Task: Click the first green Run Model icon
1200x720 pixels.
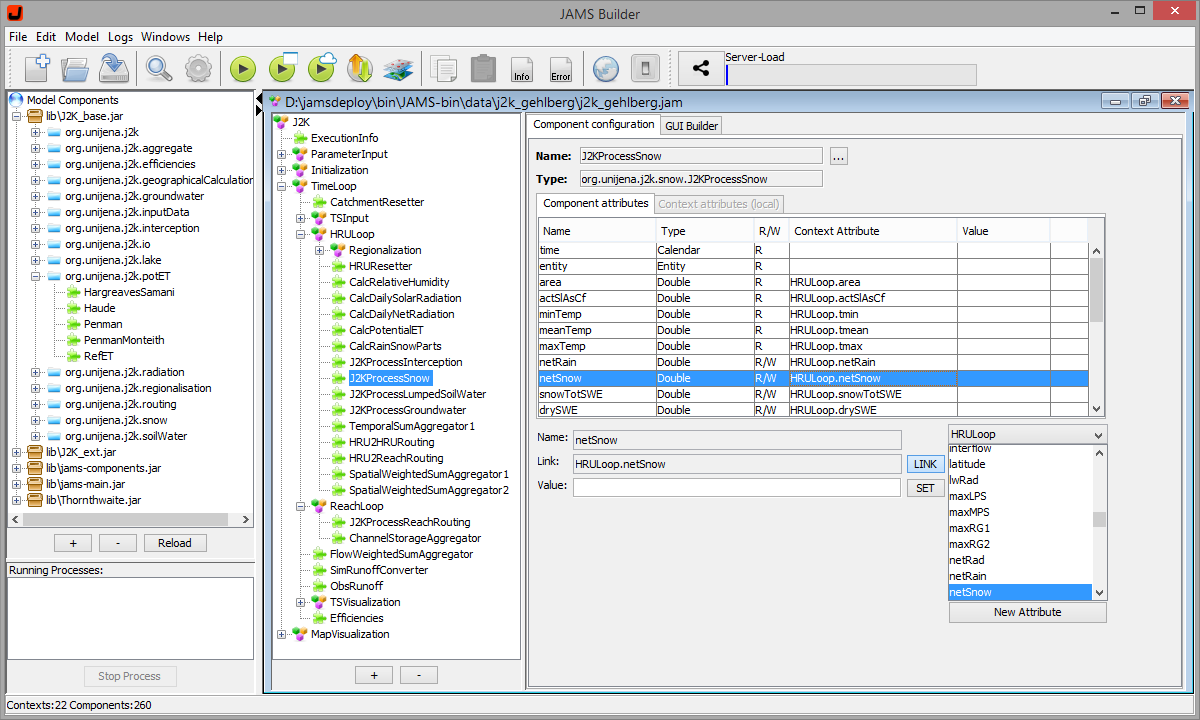Action: (x=243, y=68)
